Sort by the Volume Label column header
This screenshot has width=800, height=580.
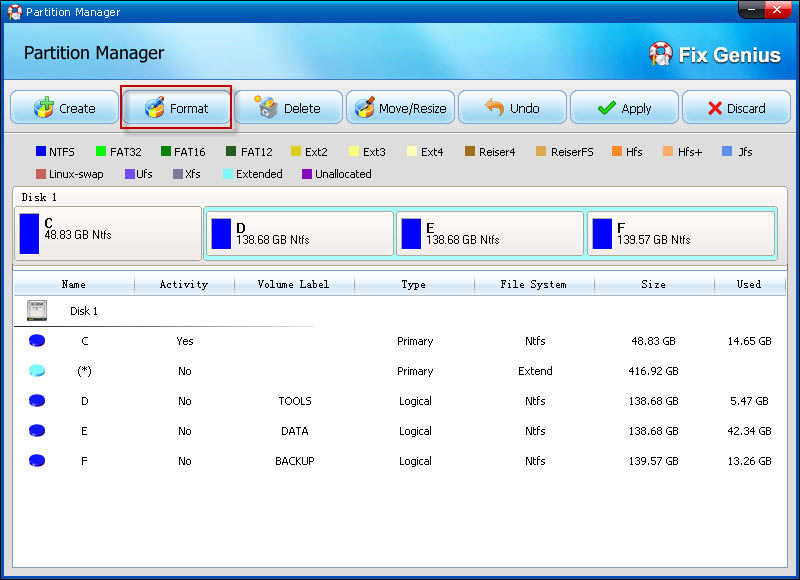(294, 284)
